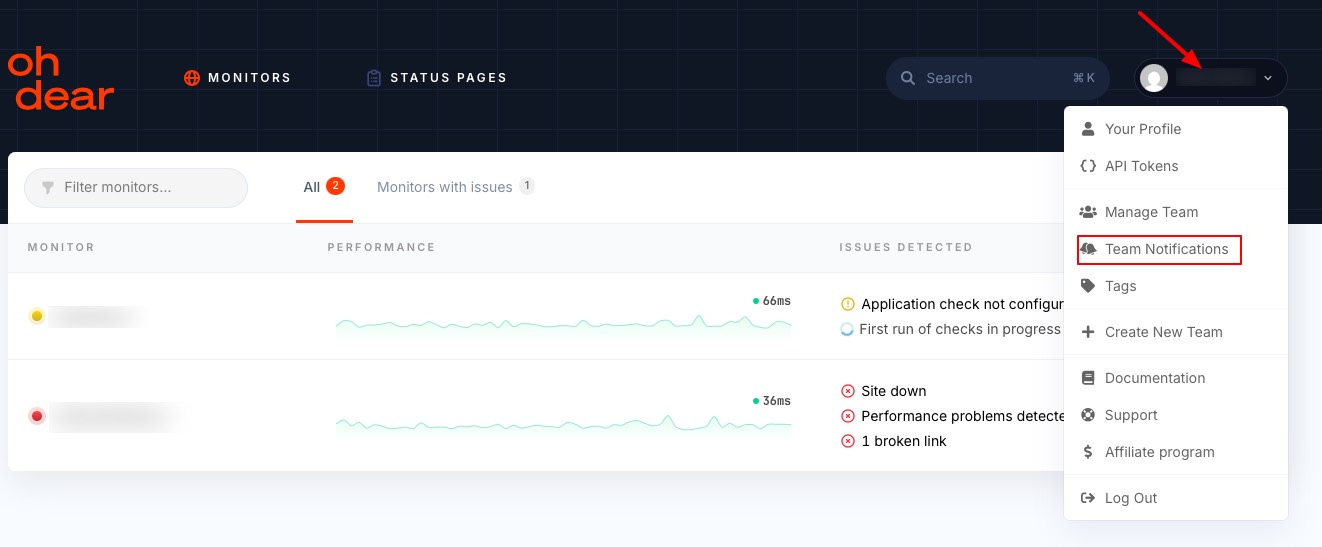Click the clipboard icon beside Status Pages
Viewport: 1322px width, 547px height.
374,78
